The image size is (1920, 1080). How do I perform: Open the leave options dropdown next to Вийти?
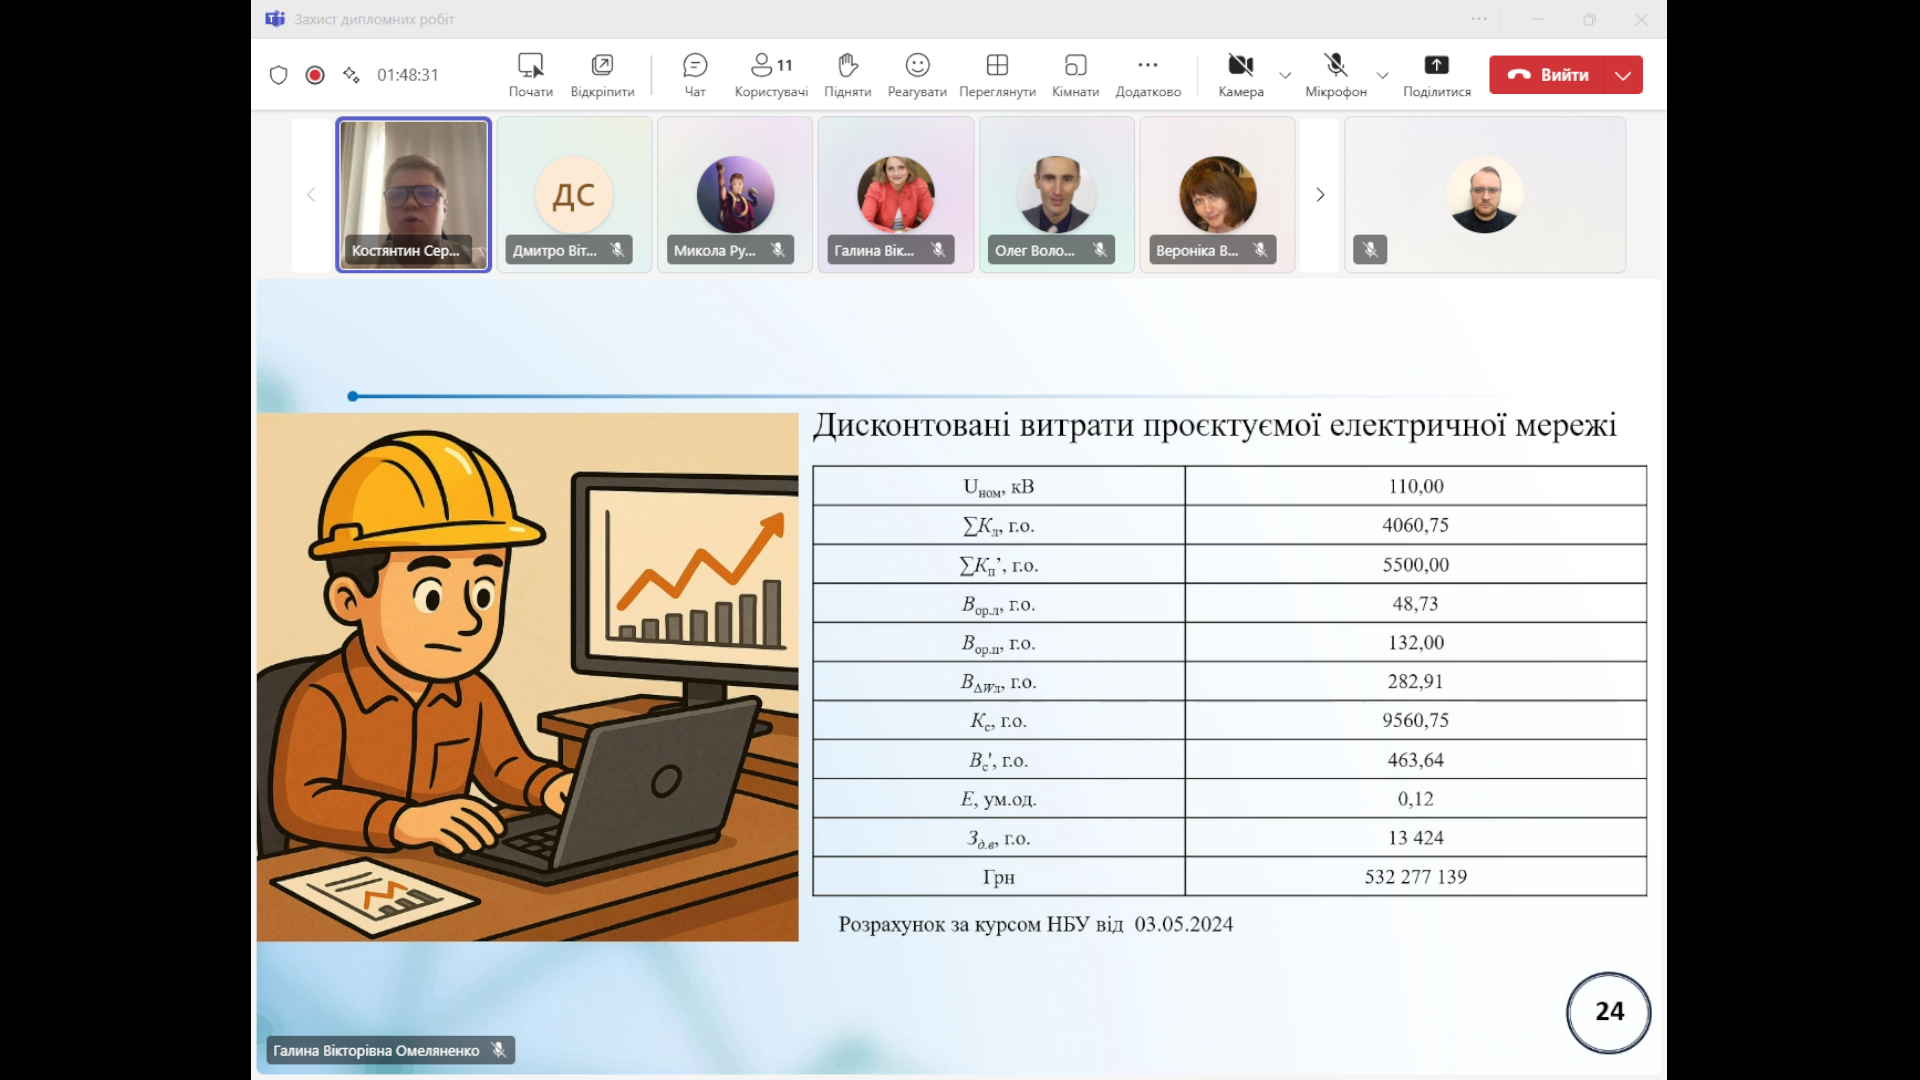click(x=1623, y=75)
